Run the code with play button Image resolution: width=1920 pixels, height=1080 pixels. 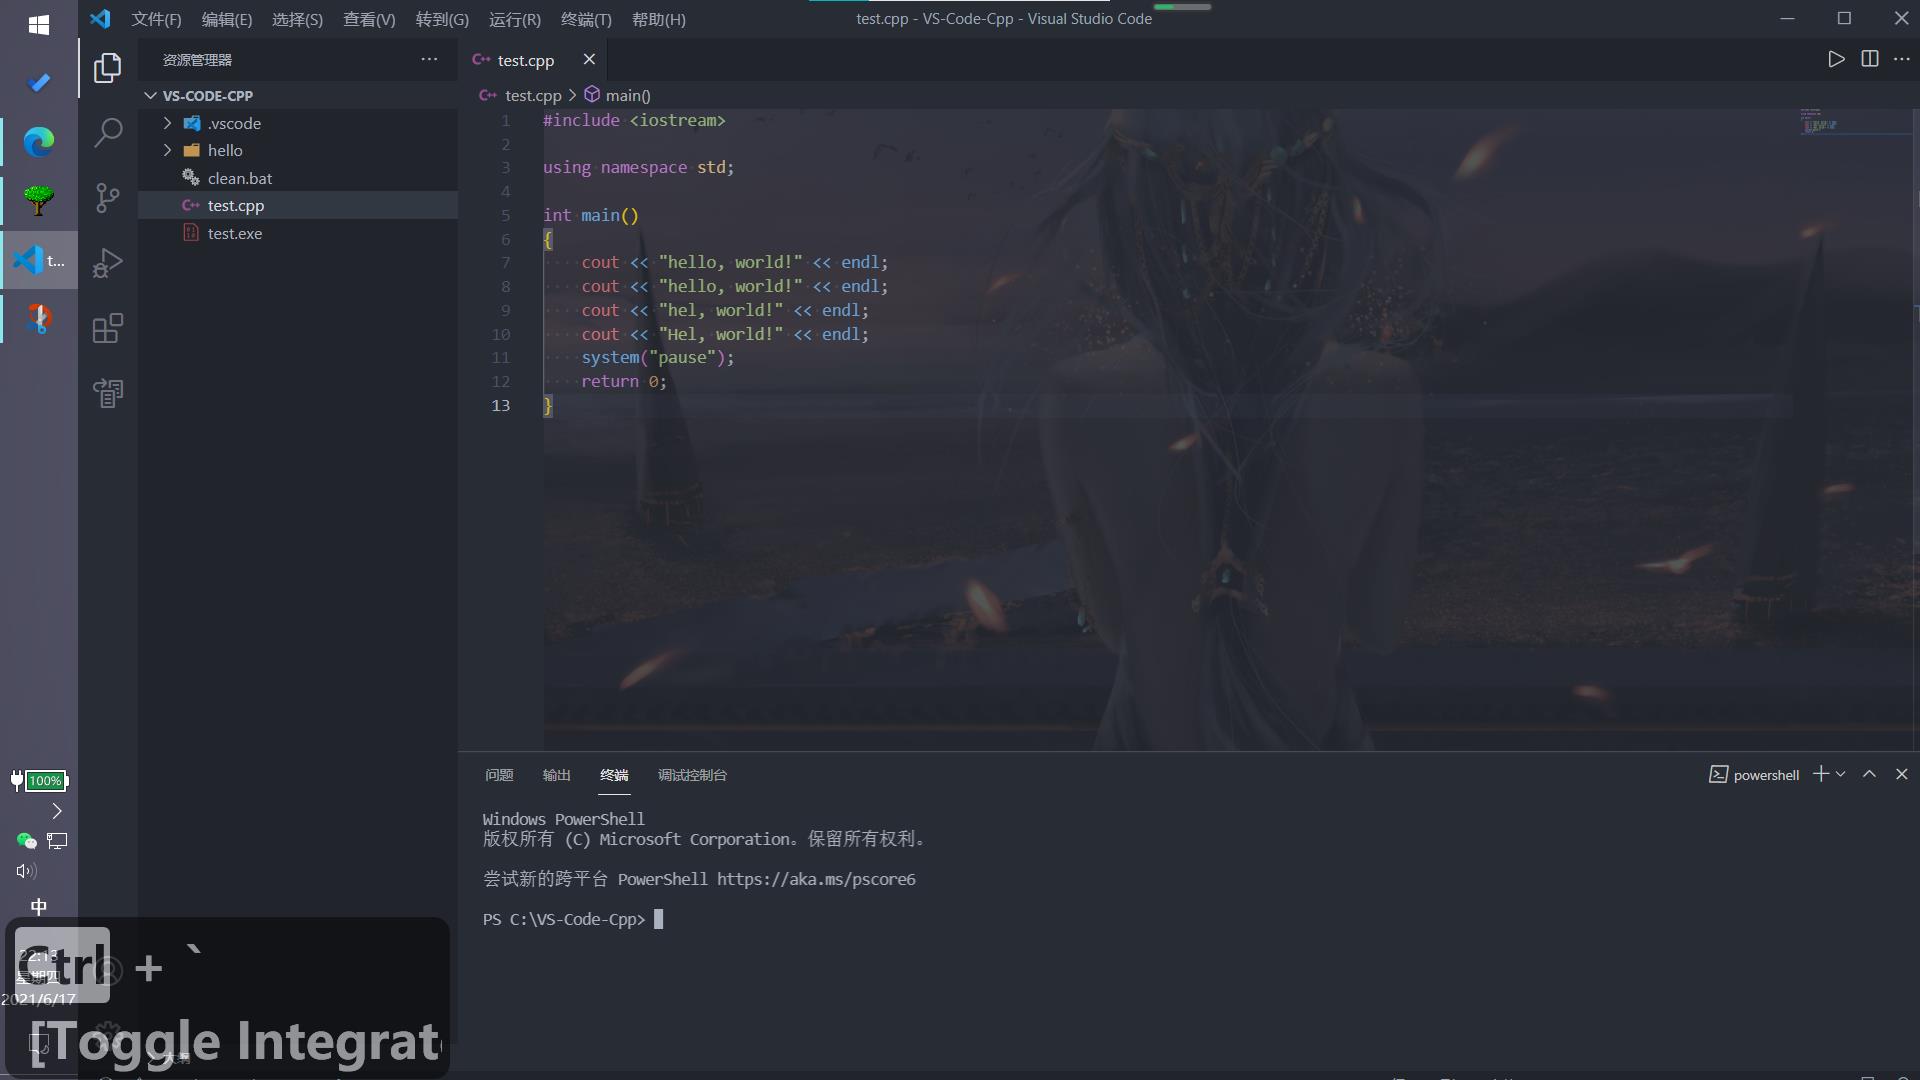pyautogui.click(x=1836, y=59)
